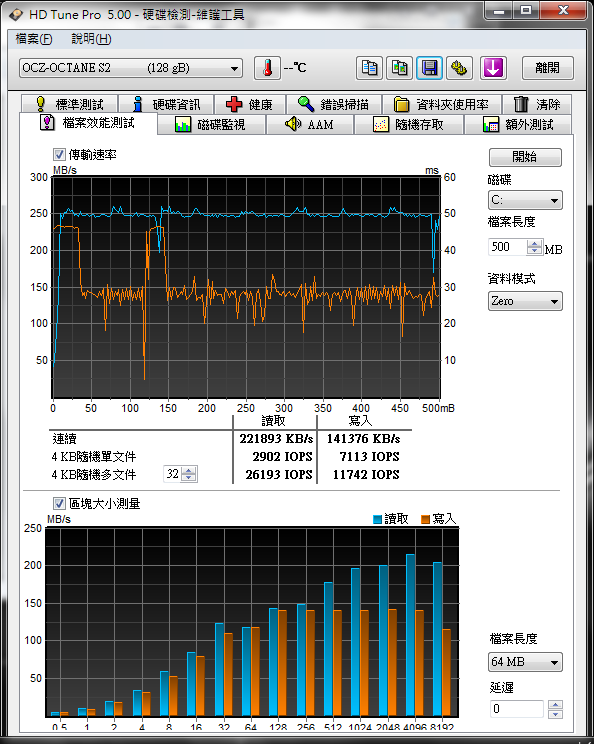The image size is (594, 744).
Task: Click the 4 KB隨機多文件 row label
Action: click(94, 474)
